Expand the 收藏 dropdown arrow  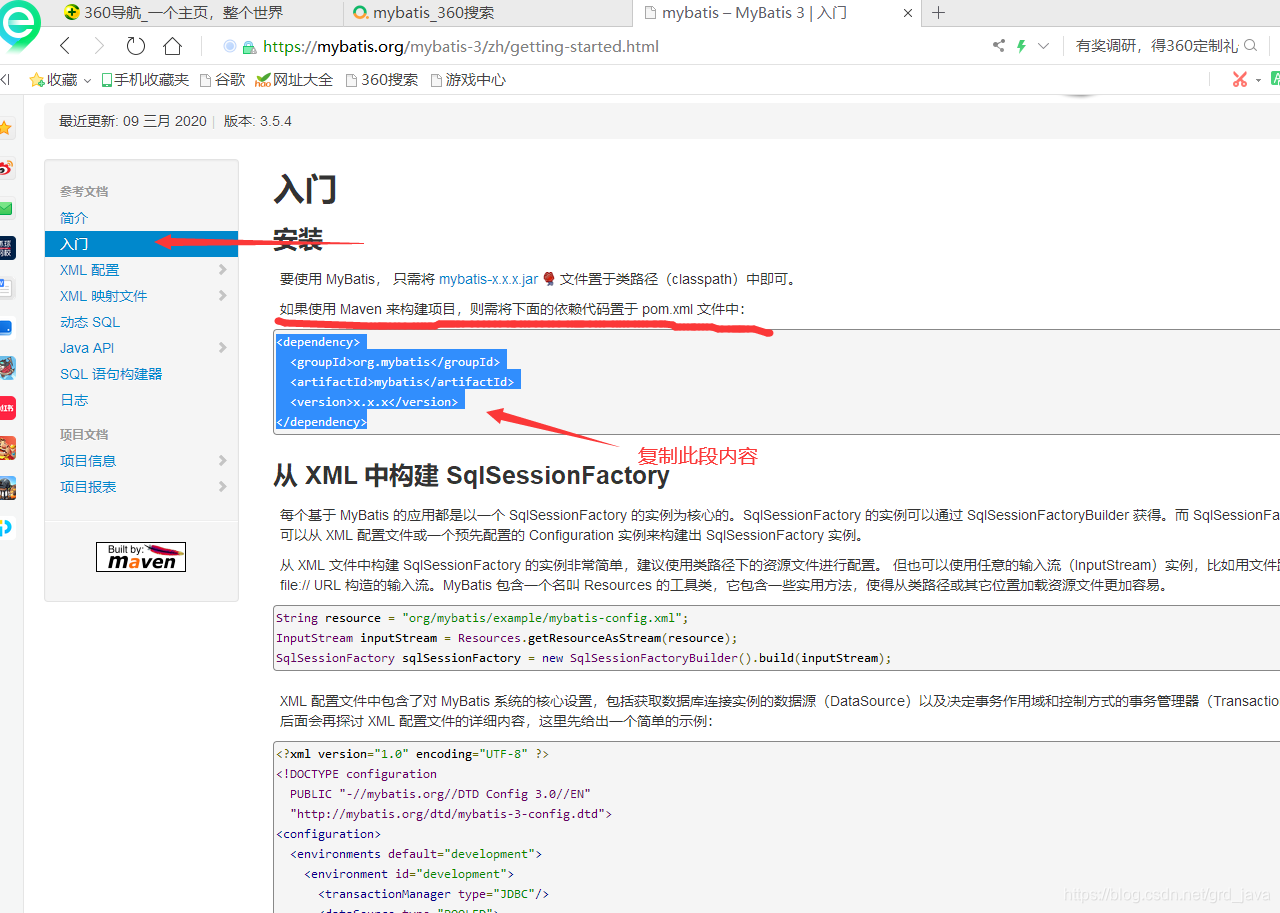(87, 80)
